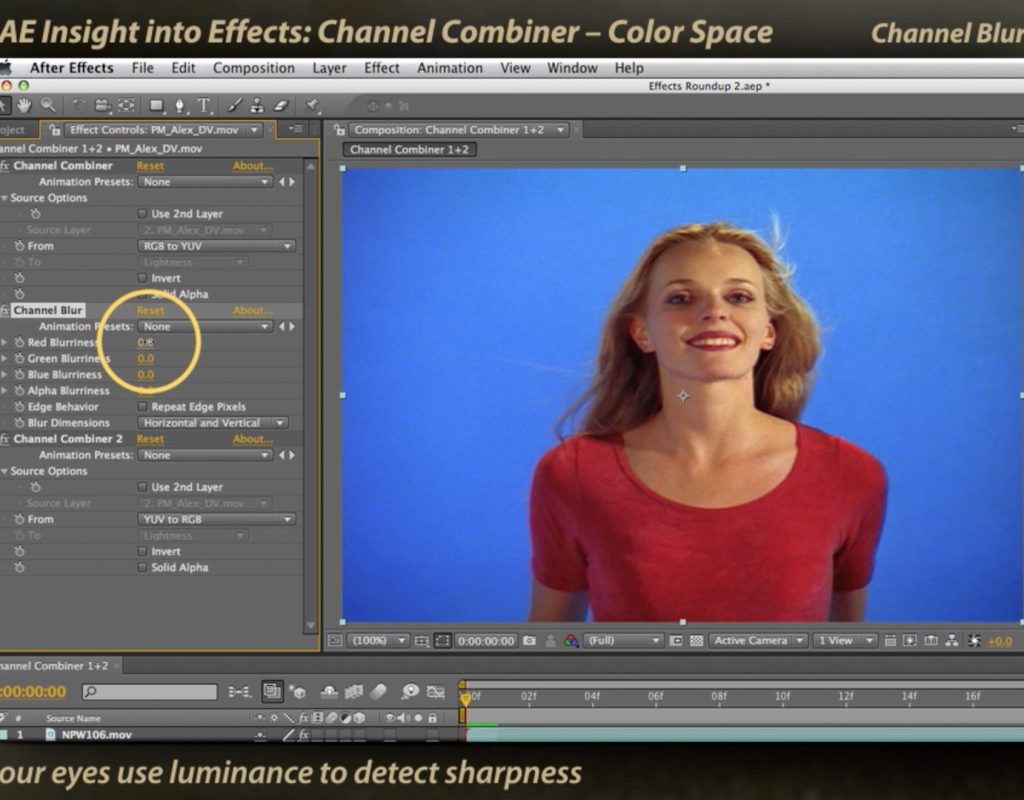Select the Type tool
1024x800 pixels.
coord(204,105)
